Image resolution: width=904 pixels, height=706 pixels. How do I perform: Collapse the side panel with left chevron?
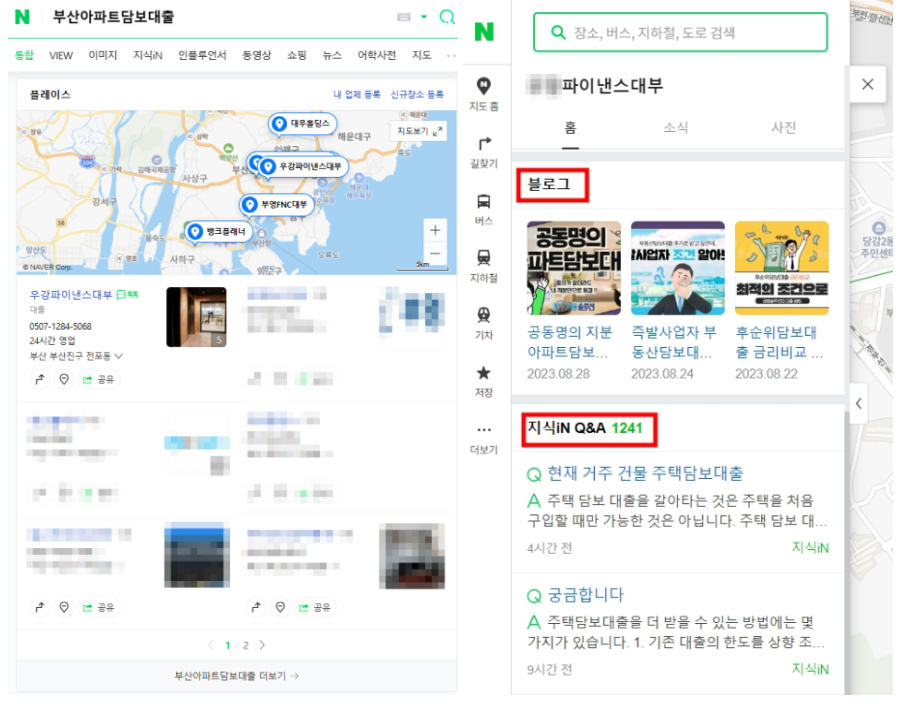tap(858, 403)
